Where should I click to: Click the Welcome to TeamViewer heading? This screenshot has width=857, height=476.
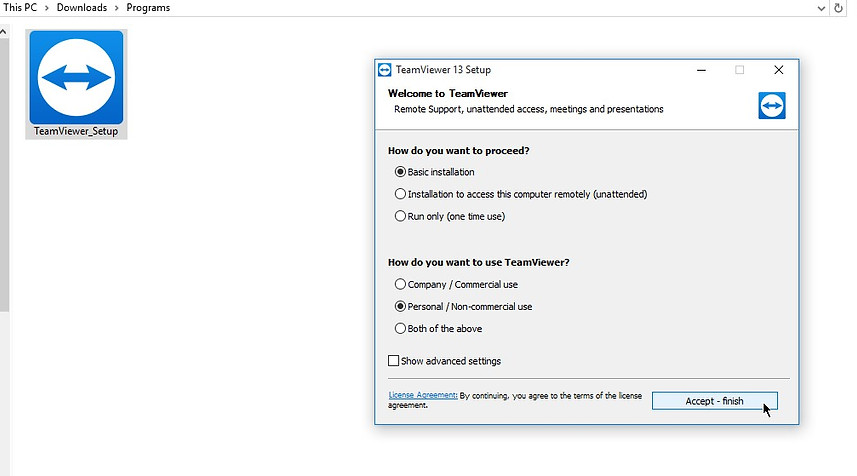tap(448, 93)
